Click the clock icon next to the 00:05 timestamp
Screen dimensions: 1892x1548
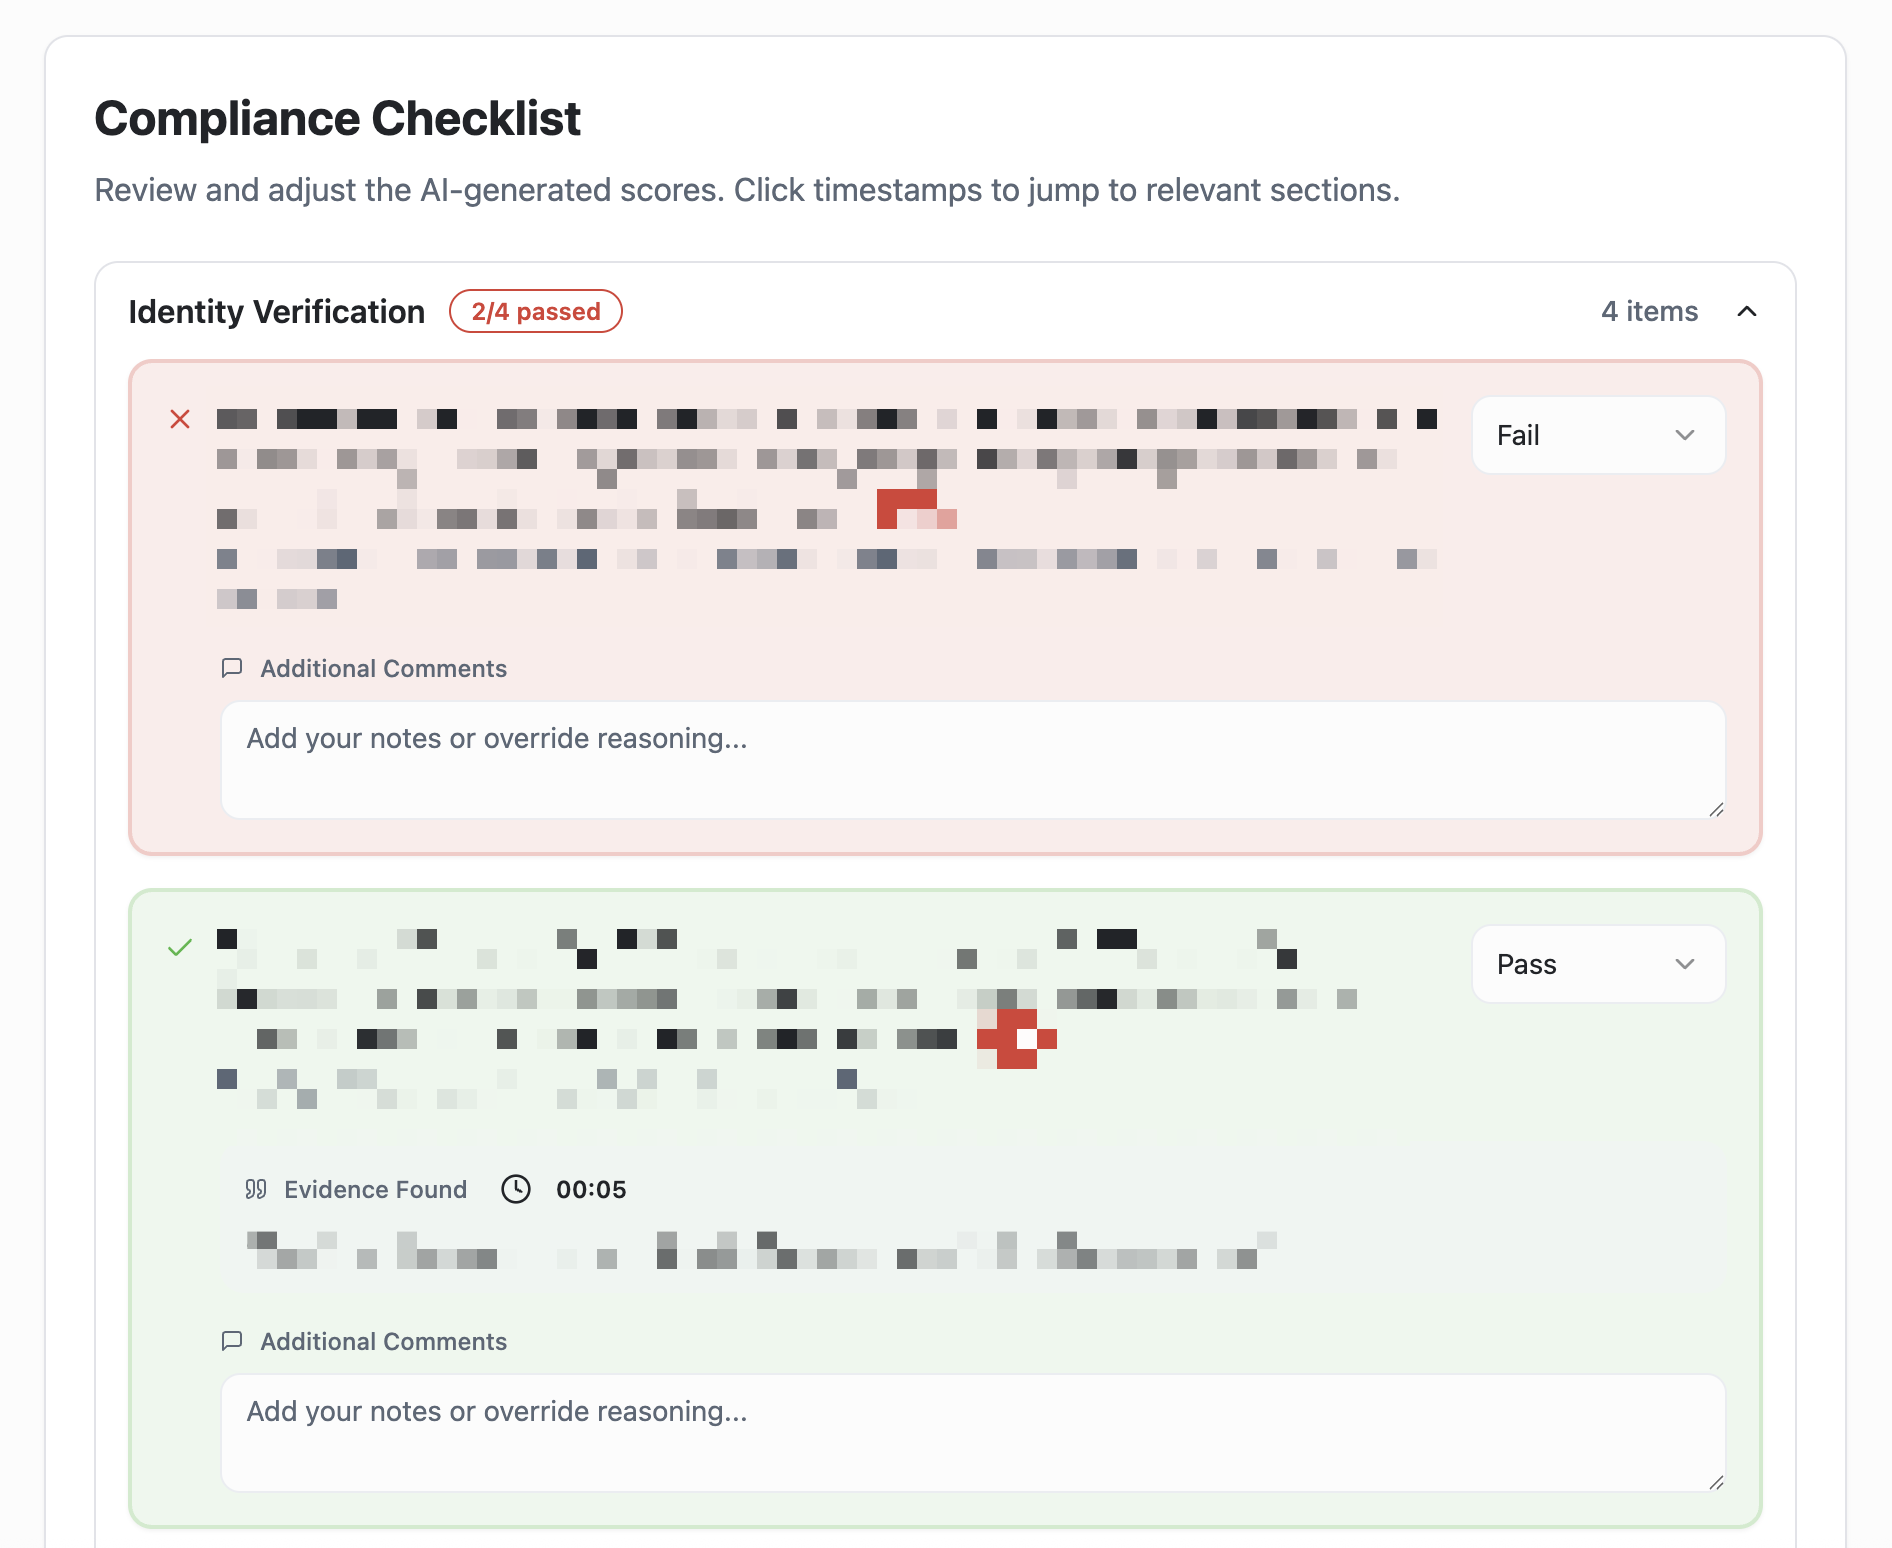tap(515, 1189)
